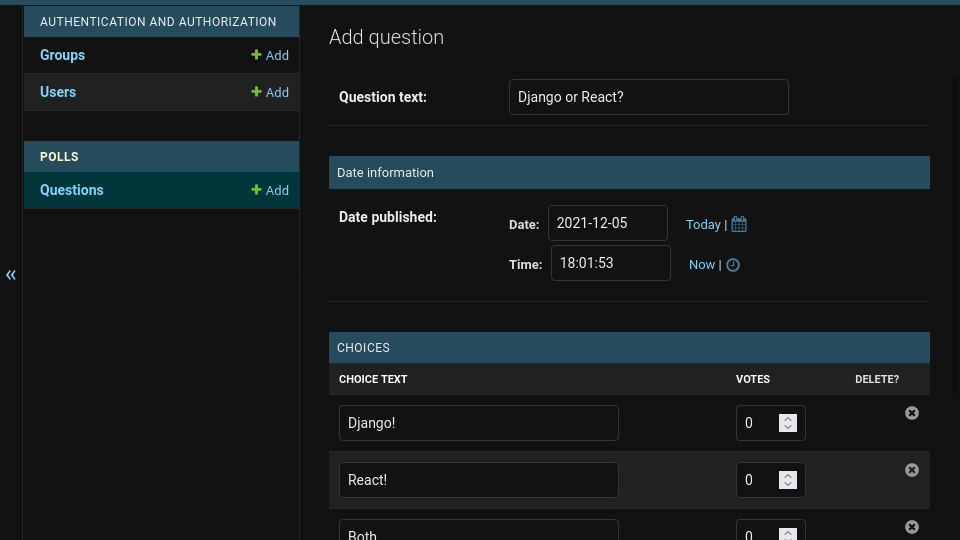Focus the Question text field
This screenshot has width=960, height=540.
point(648,97)
